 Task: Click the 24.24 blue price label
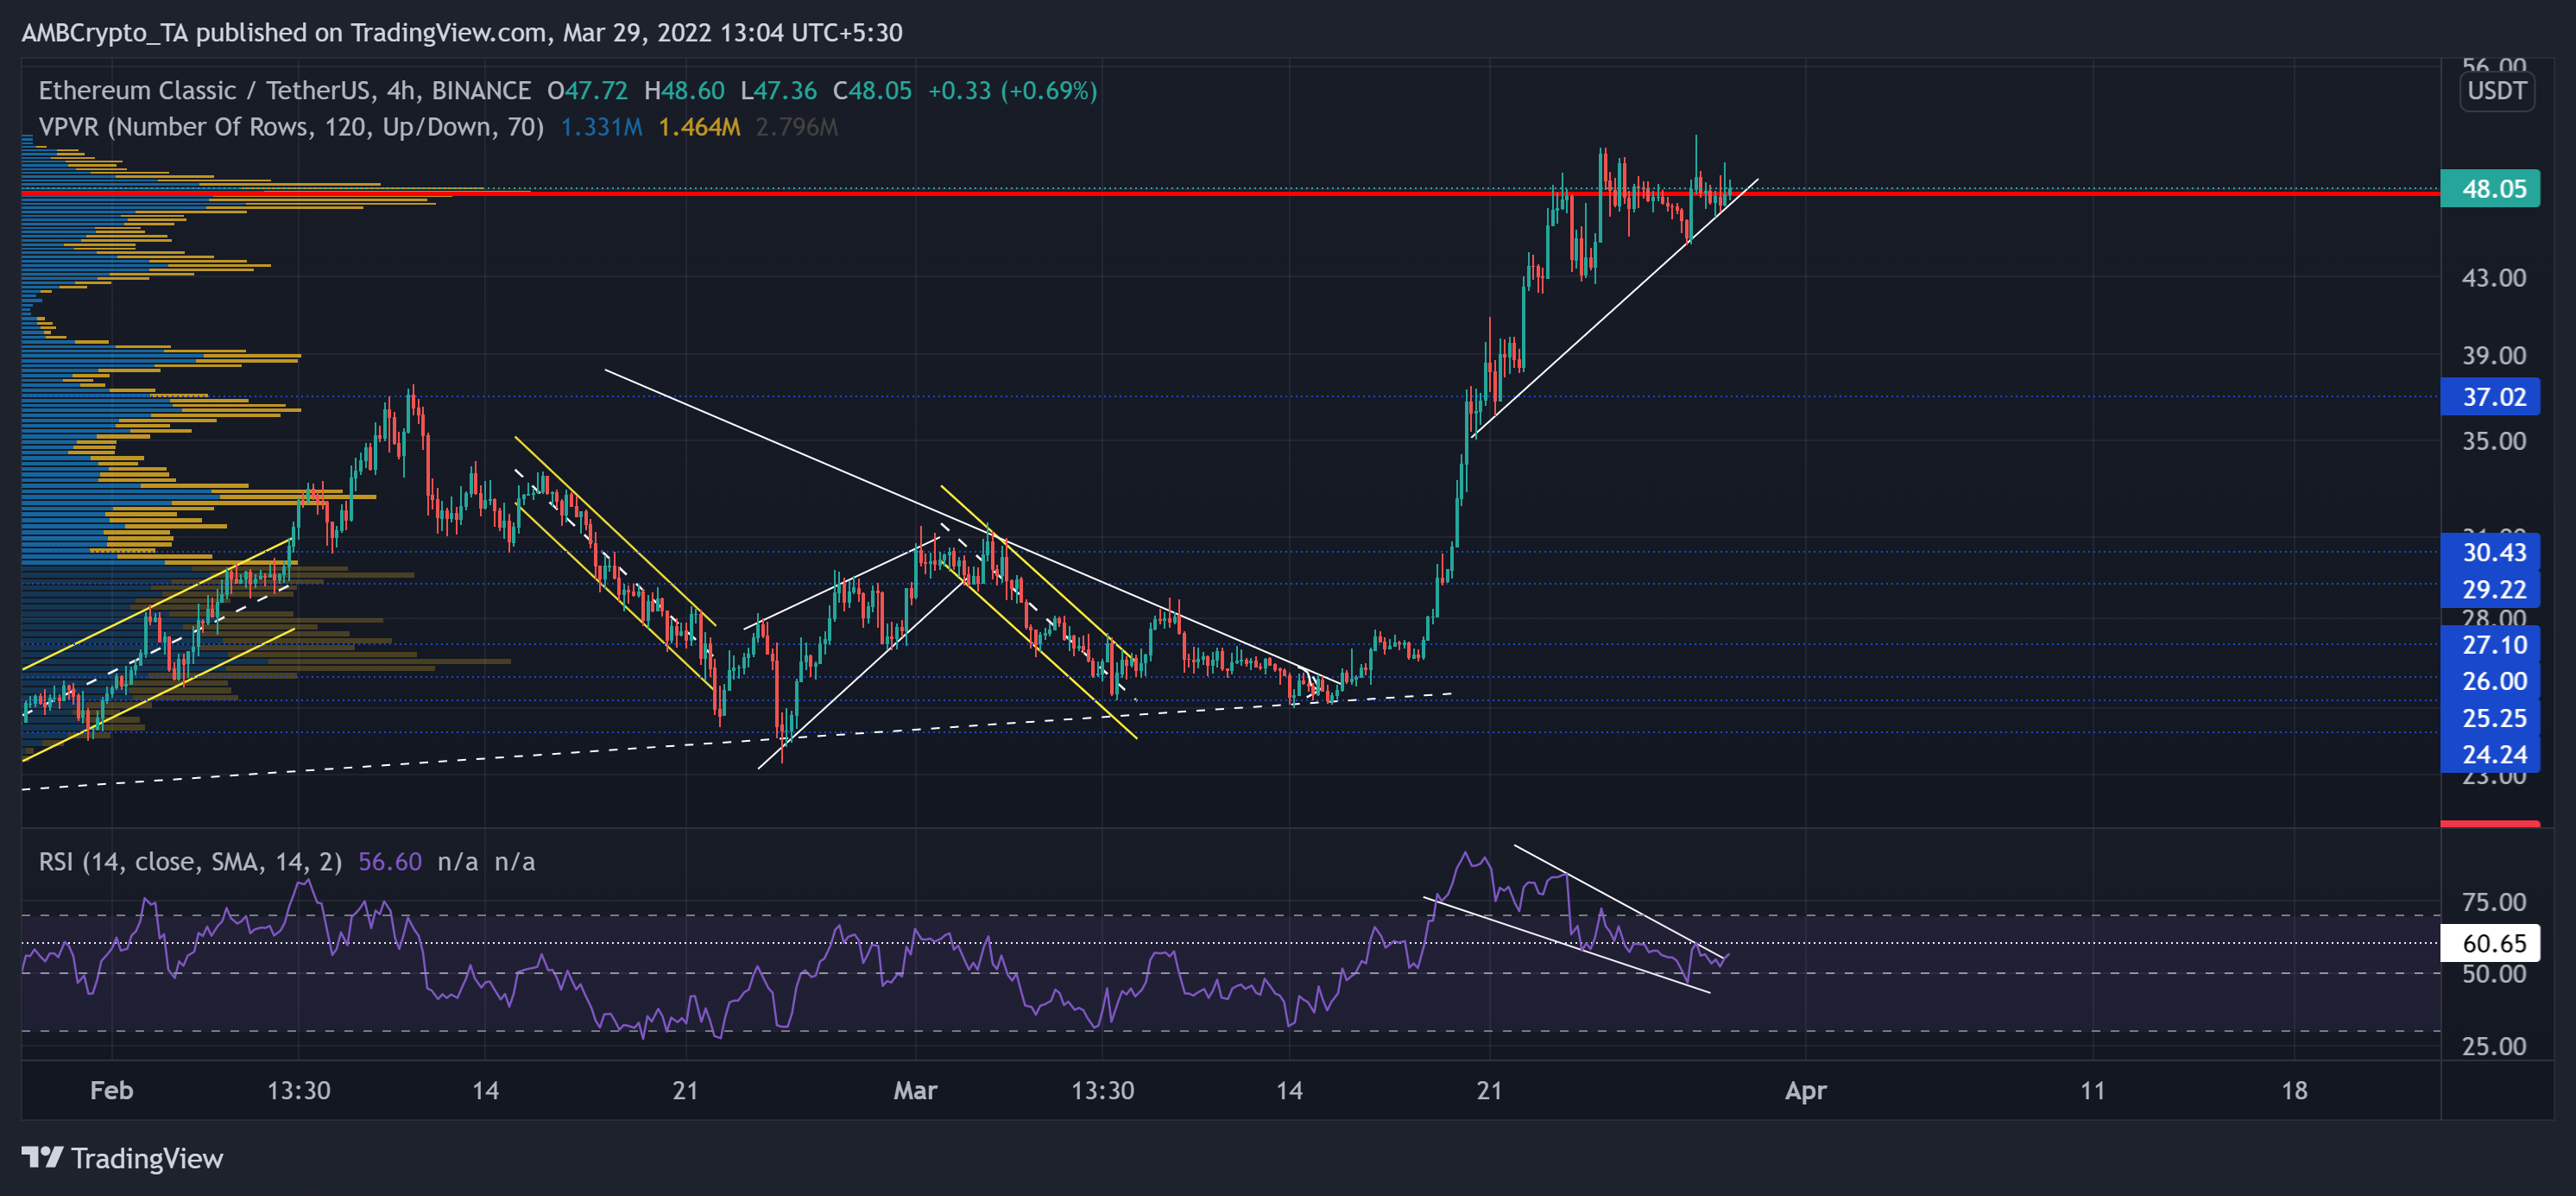(2489, 754)
